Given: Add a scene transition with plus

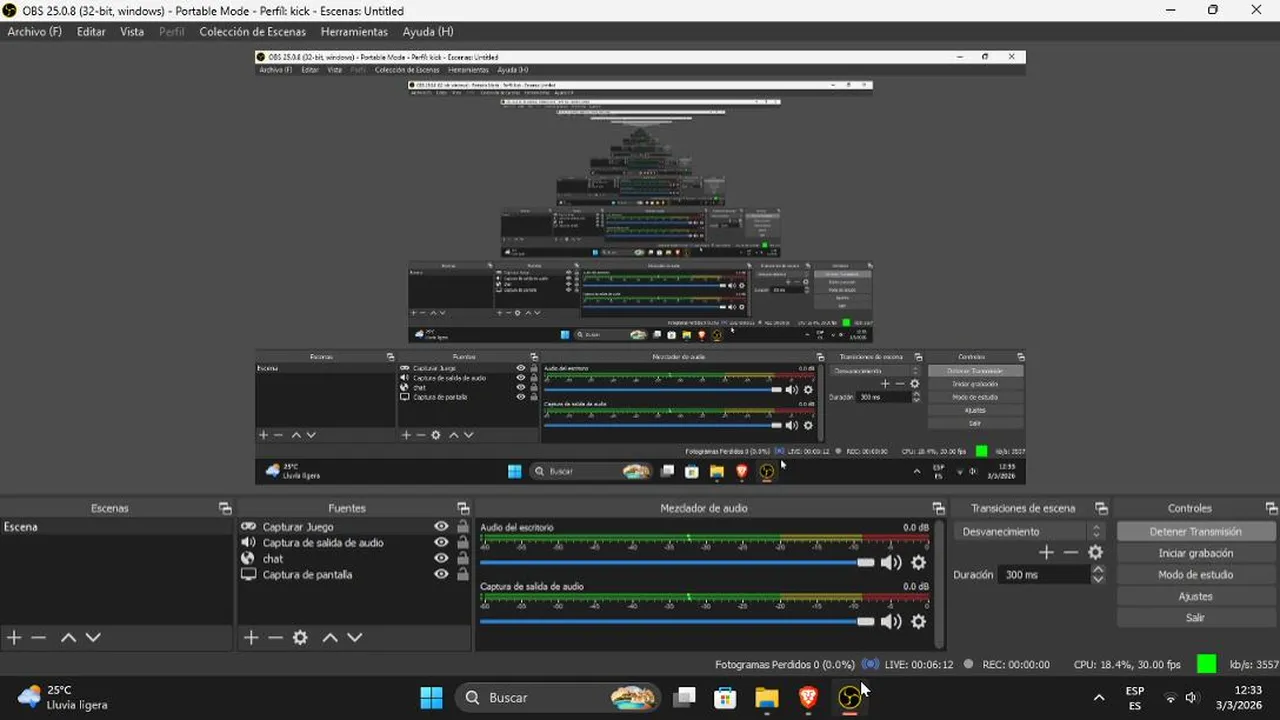Looking at the screenshot, I should (x=1046, y=552).
